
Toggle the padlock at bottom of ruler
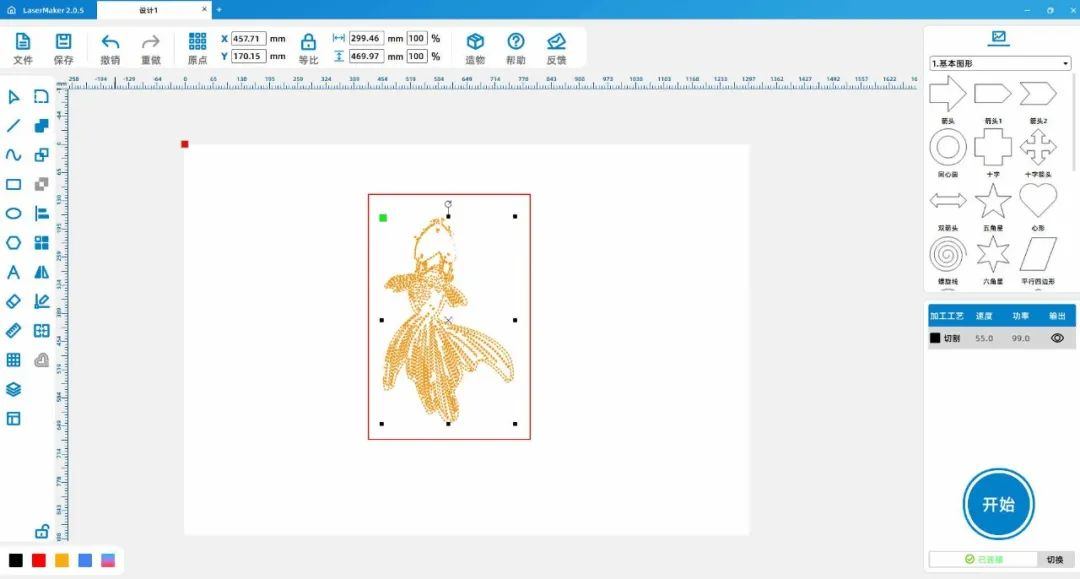point(42,531)
